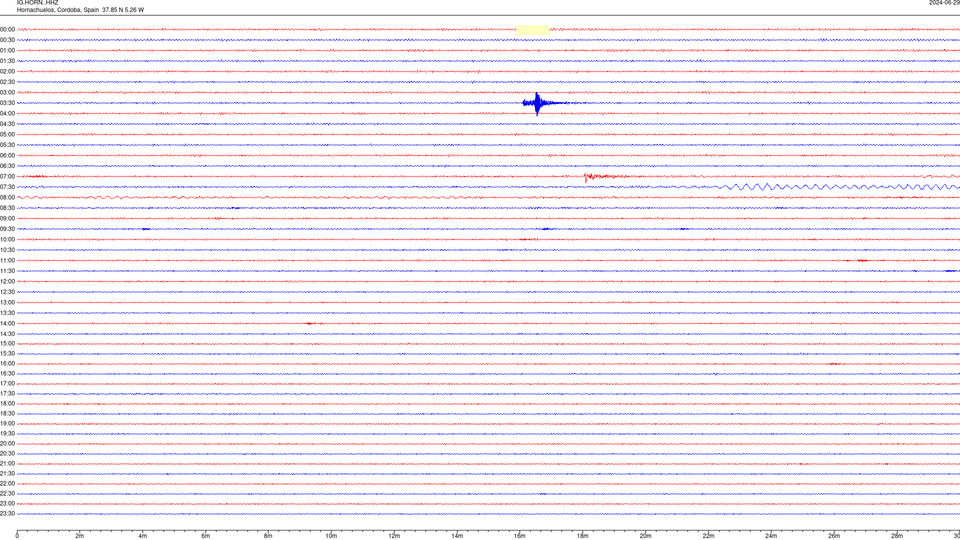
Task: Click the 12:00 time label
Action: (x=7, y=282)
